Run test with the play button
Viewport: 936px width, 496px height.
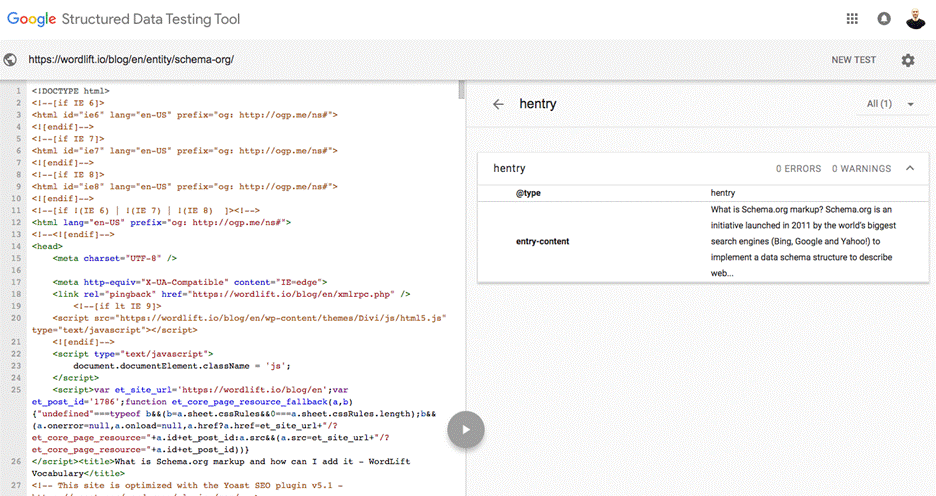[466, 430]
